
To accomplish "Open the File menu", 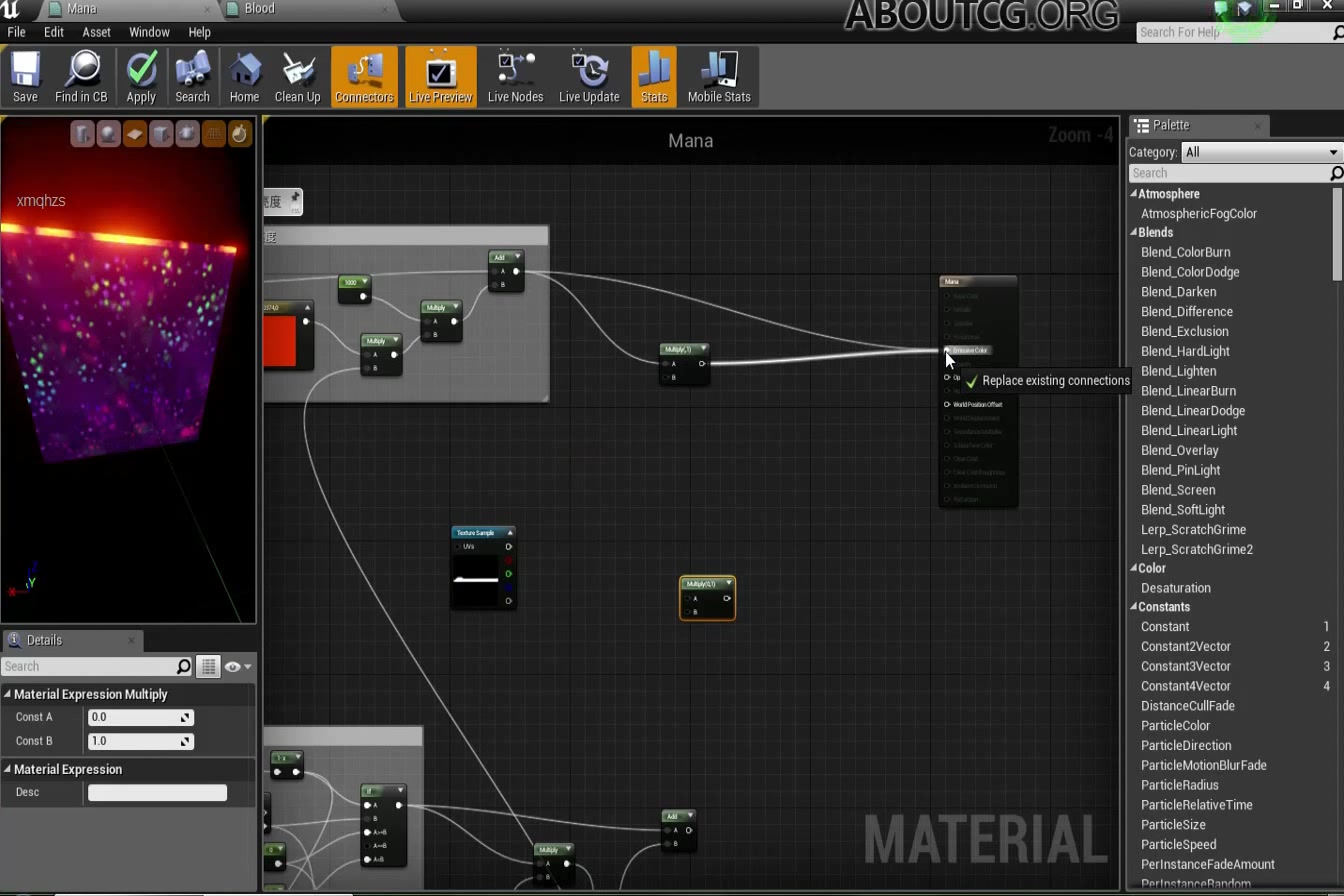I will (16, 32).
